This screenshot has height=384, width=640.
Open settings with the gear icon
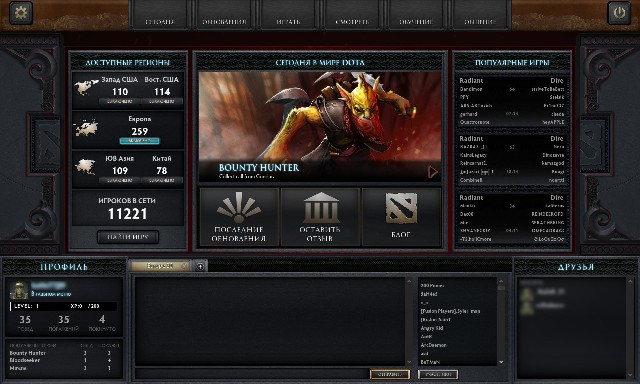tap(20, 13)
